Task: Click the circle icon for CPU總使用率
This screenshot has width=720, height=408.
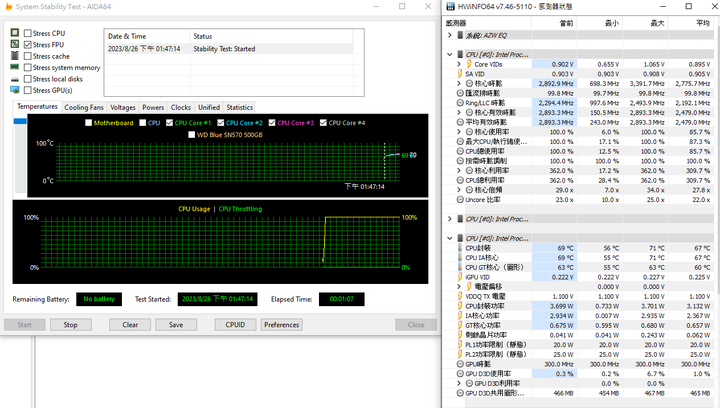Action: 460,151
